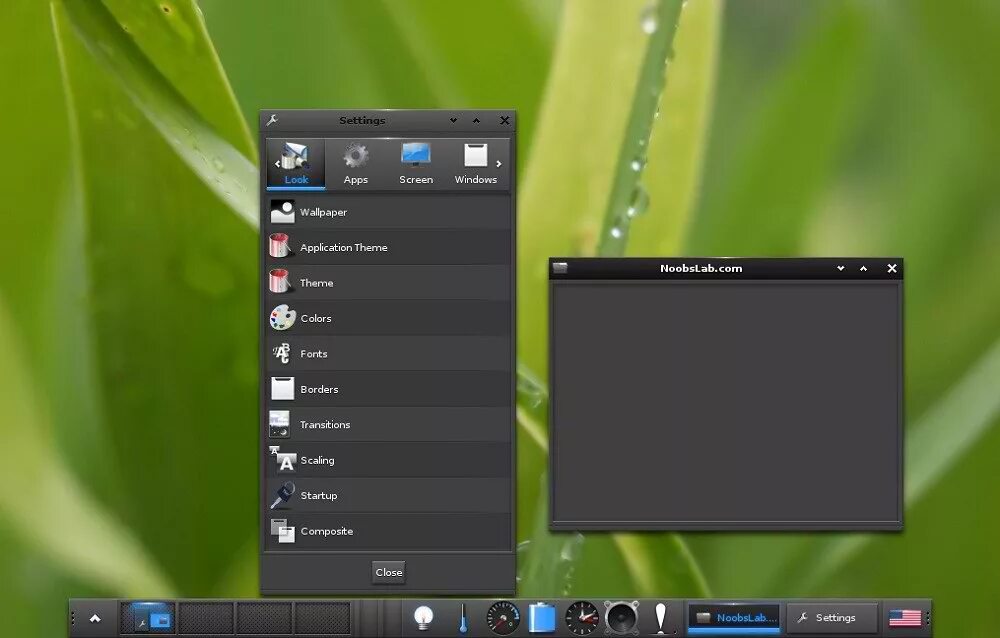Shade the Settings window with the down arrow

[454, 120]
